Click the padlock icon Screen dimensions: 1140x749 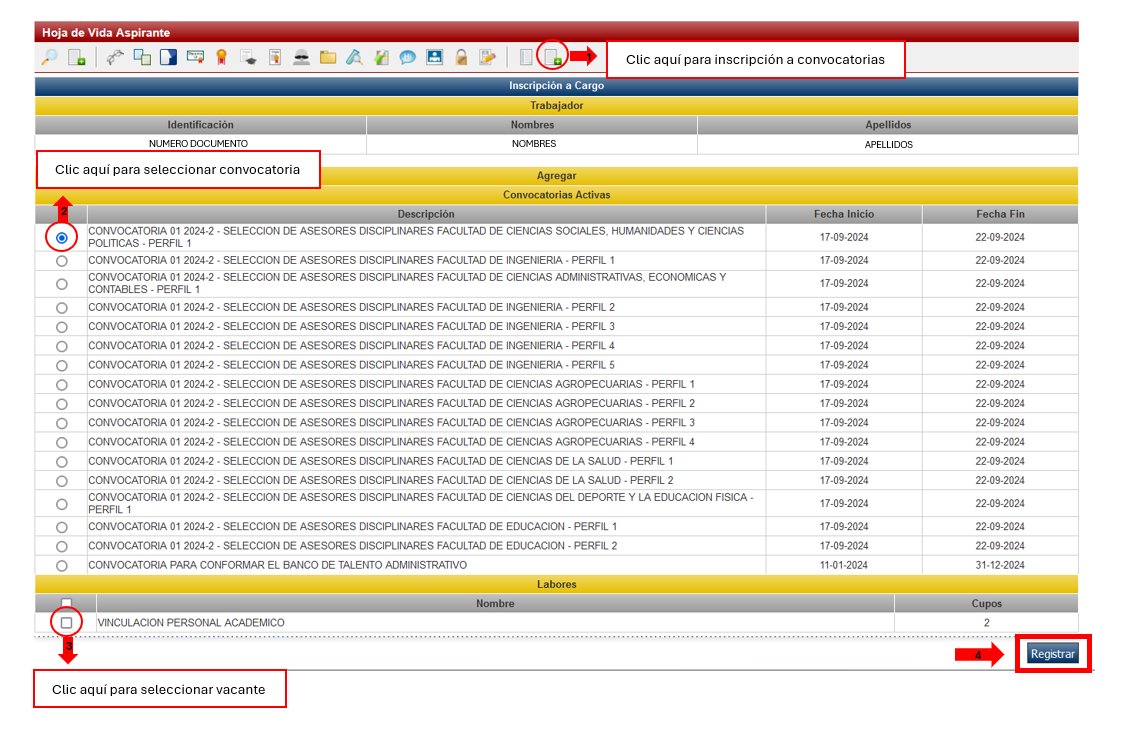(x=461, y=57)
